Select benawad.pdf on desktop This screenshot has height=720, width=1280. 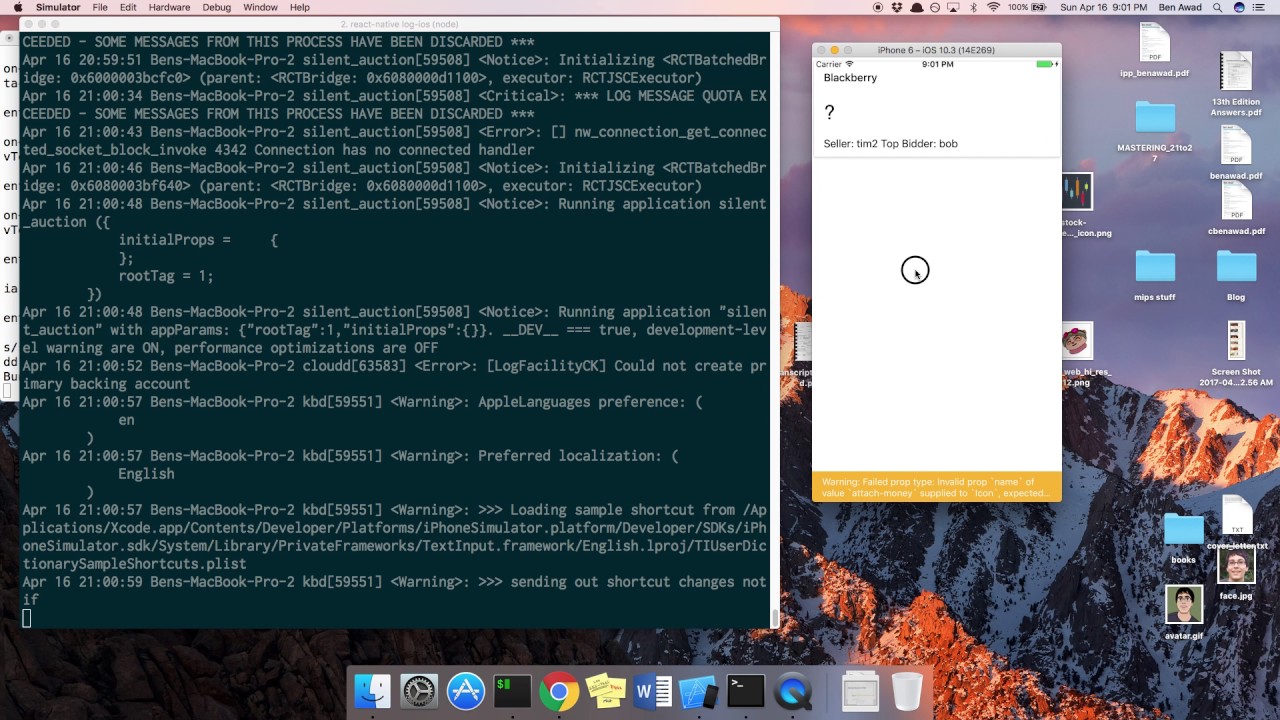pyautogui.click(x=1236, y=153)
